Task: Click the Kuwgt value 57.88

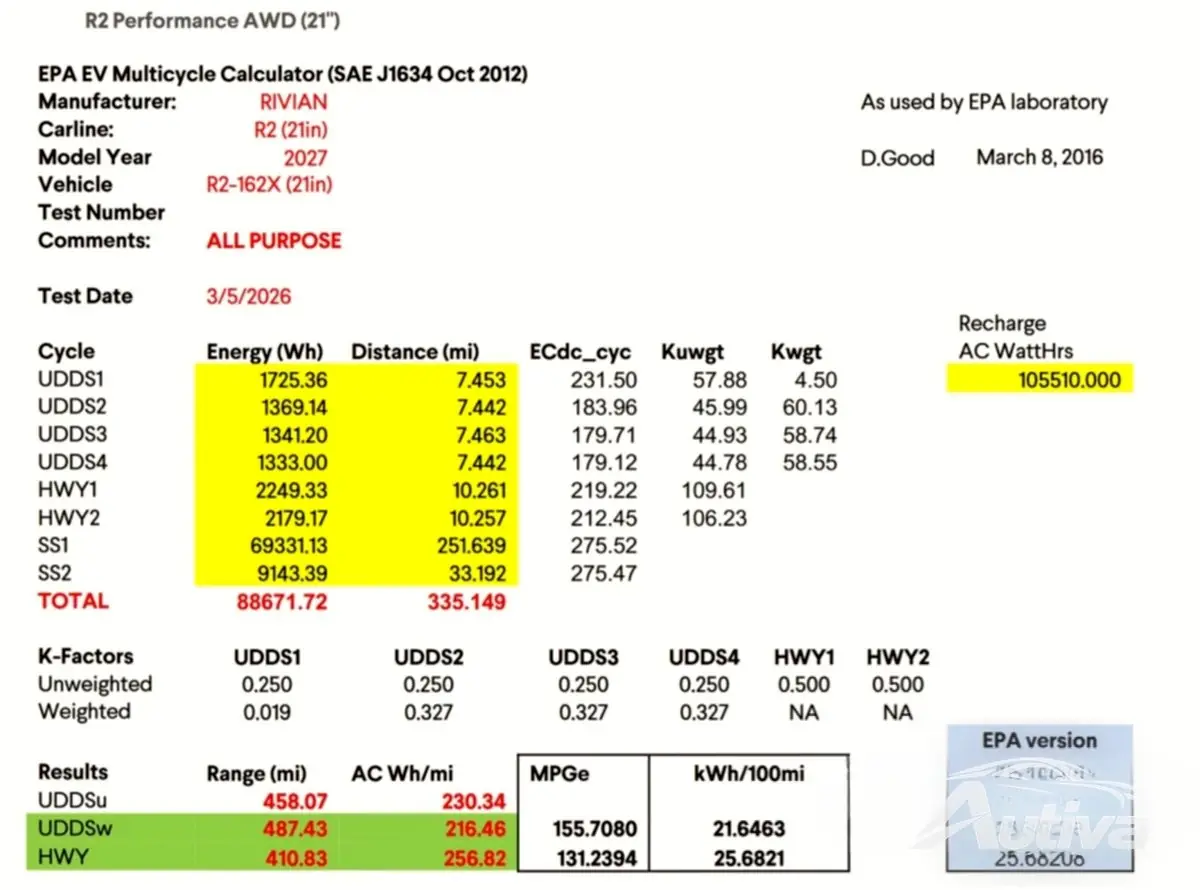Action: point(719,380)
